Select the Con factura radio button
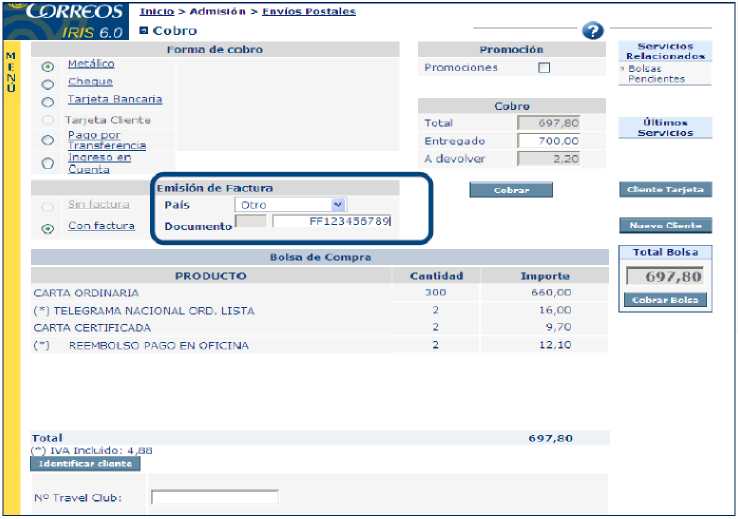Image resolution: width=738 pixels, height=519 pixels. click(48, 228)
